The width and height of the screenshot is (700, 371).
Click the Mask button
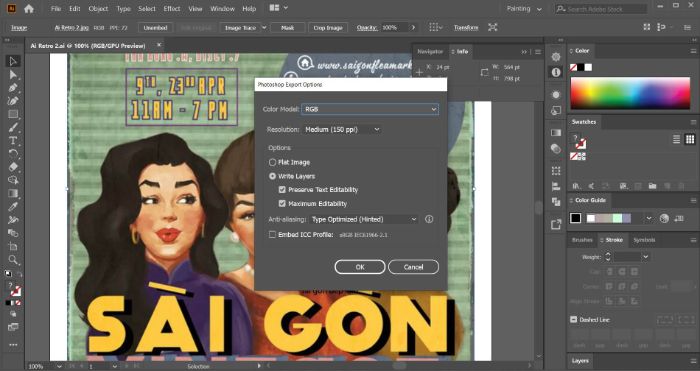(288, 28)
